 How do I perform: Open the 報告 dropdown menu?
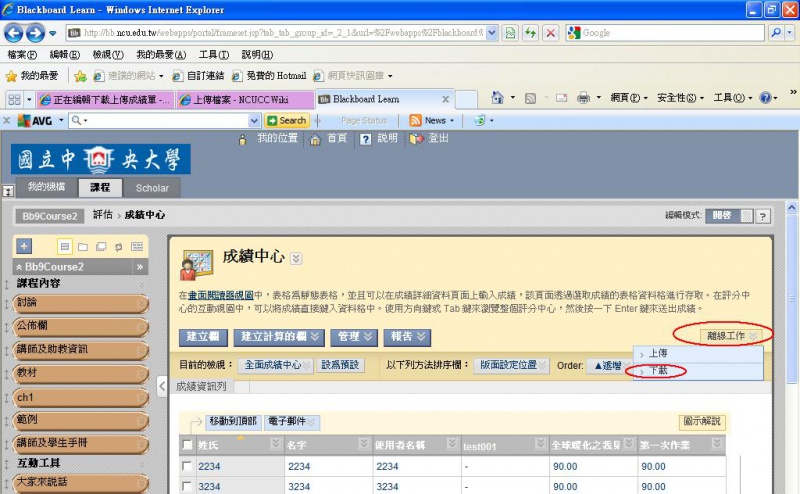[412, 337]
